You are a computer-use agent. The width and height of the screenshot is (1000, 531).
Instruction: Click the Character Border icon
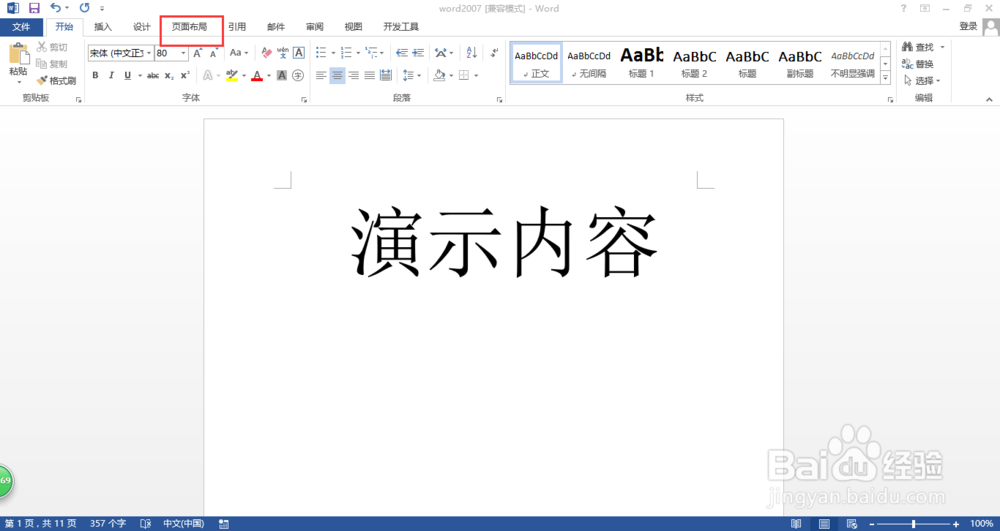point(298,53)
